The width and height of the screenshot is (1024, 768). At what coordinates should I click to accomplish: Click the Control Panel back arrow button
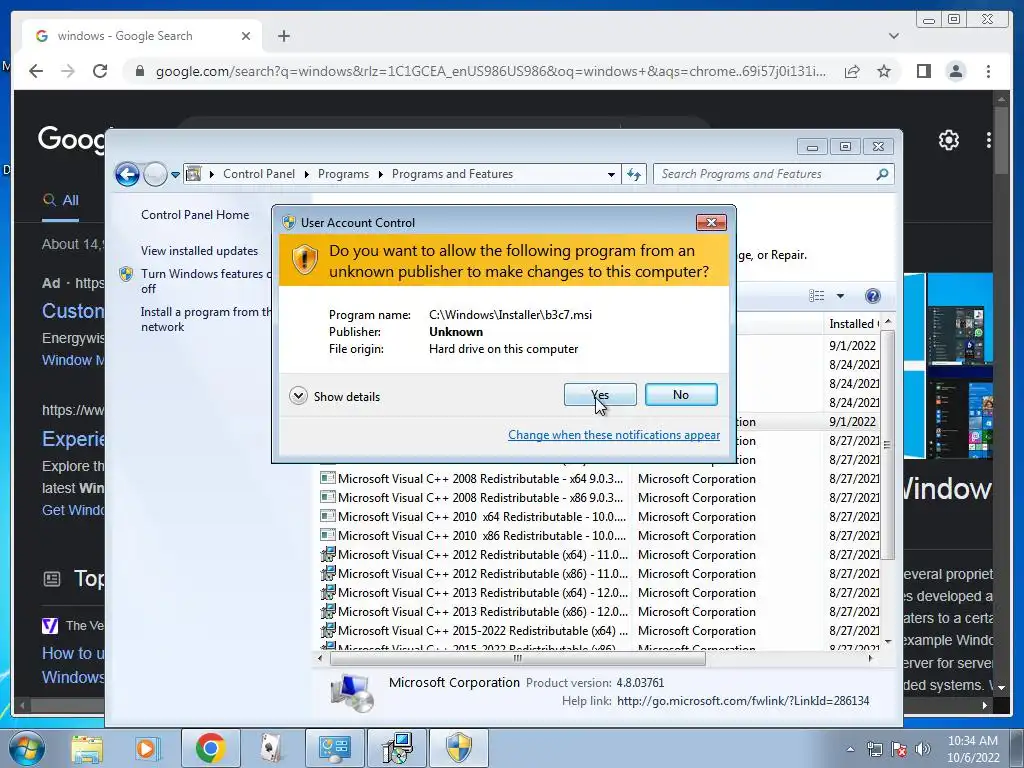coord(127,174)
